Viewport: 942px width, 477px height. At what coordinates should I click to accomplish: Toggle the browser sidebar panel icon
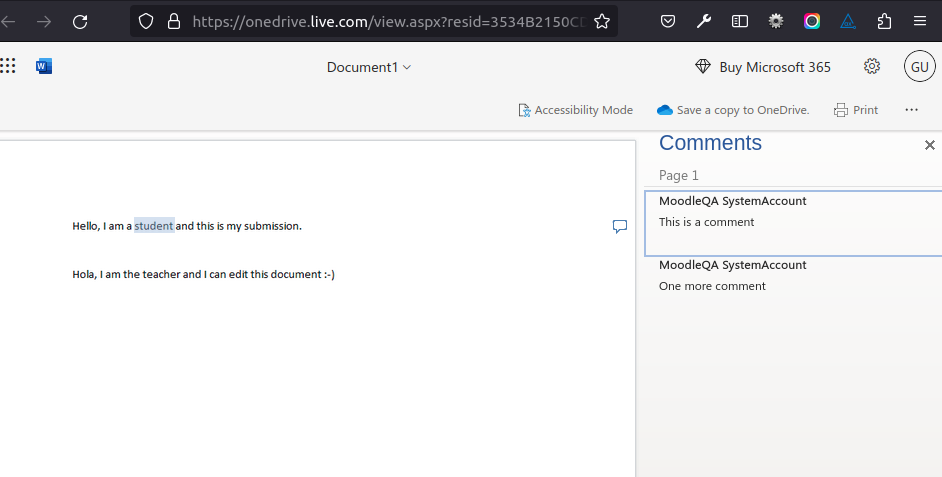pos(740,22)
